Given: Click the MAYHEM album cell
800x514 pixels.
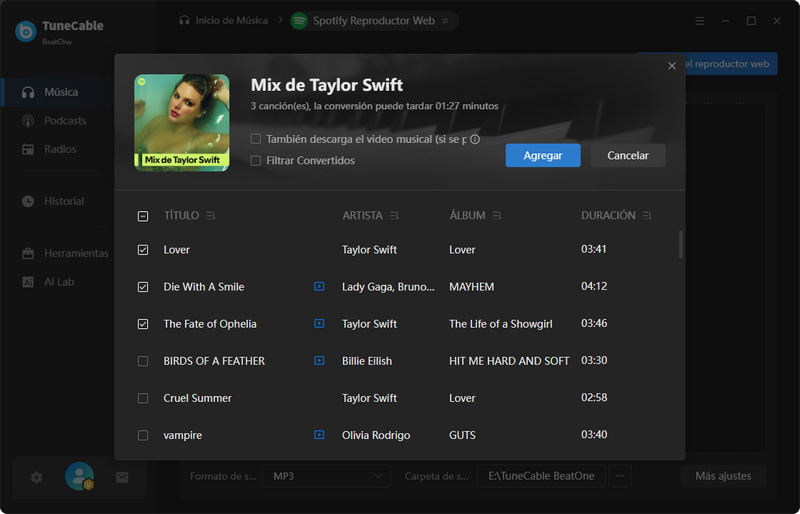Looking at the screenshot, I should pos(471,287).
